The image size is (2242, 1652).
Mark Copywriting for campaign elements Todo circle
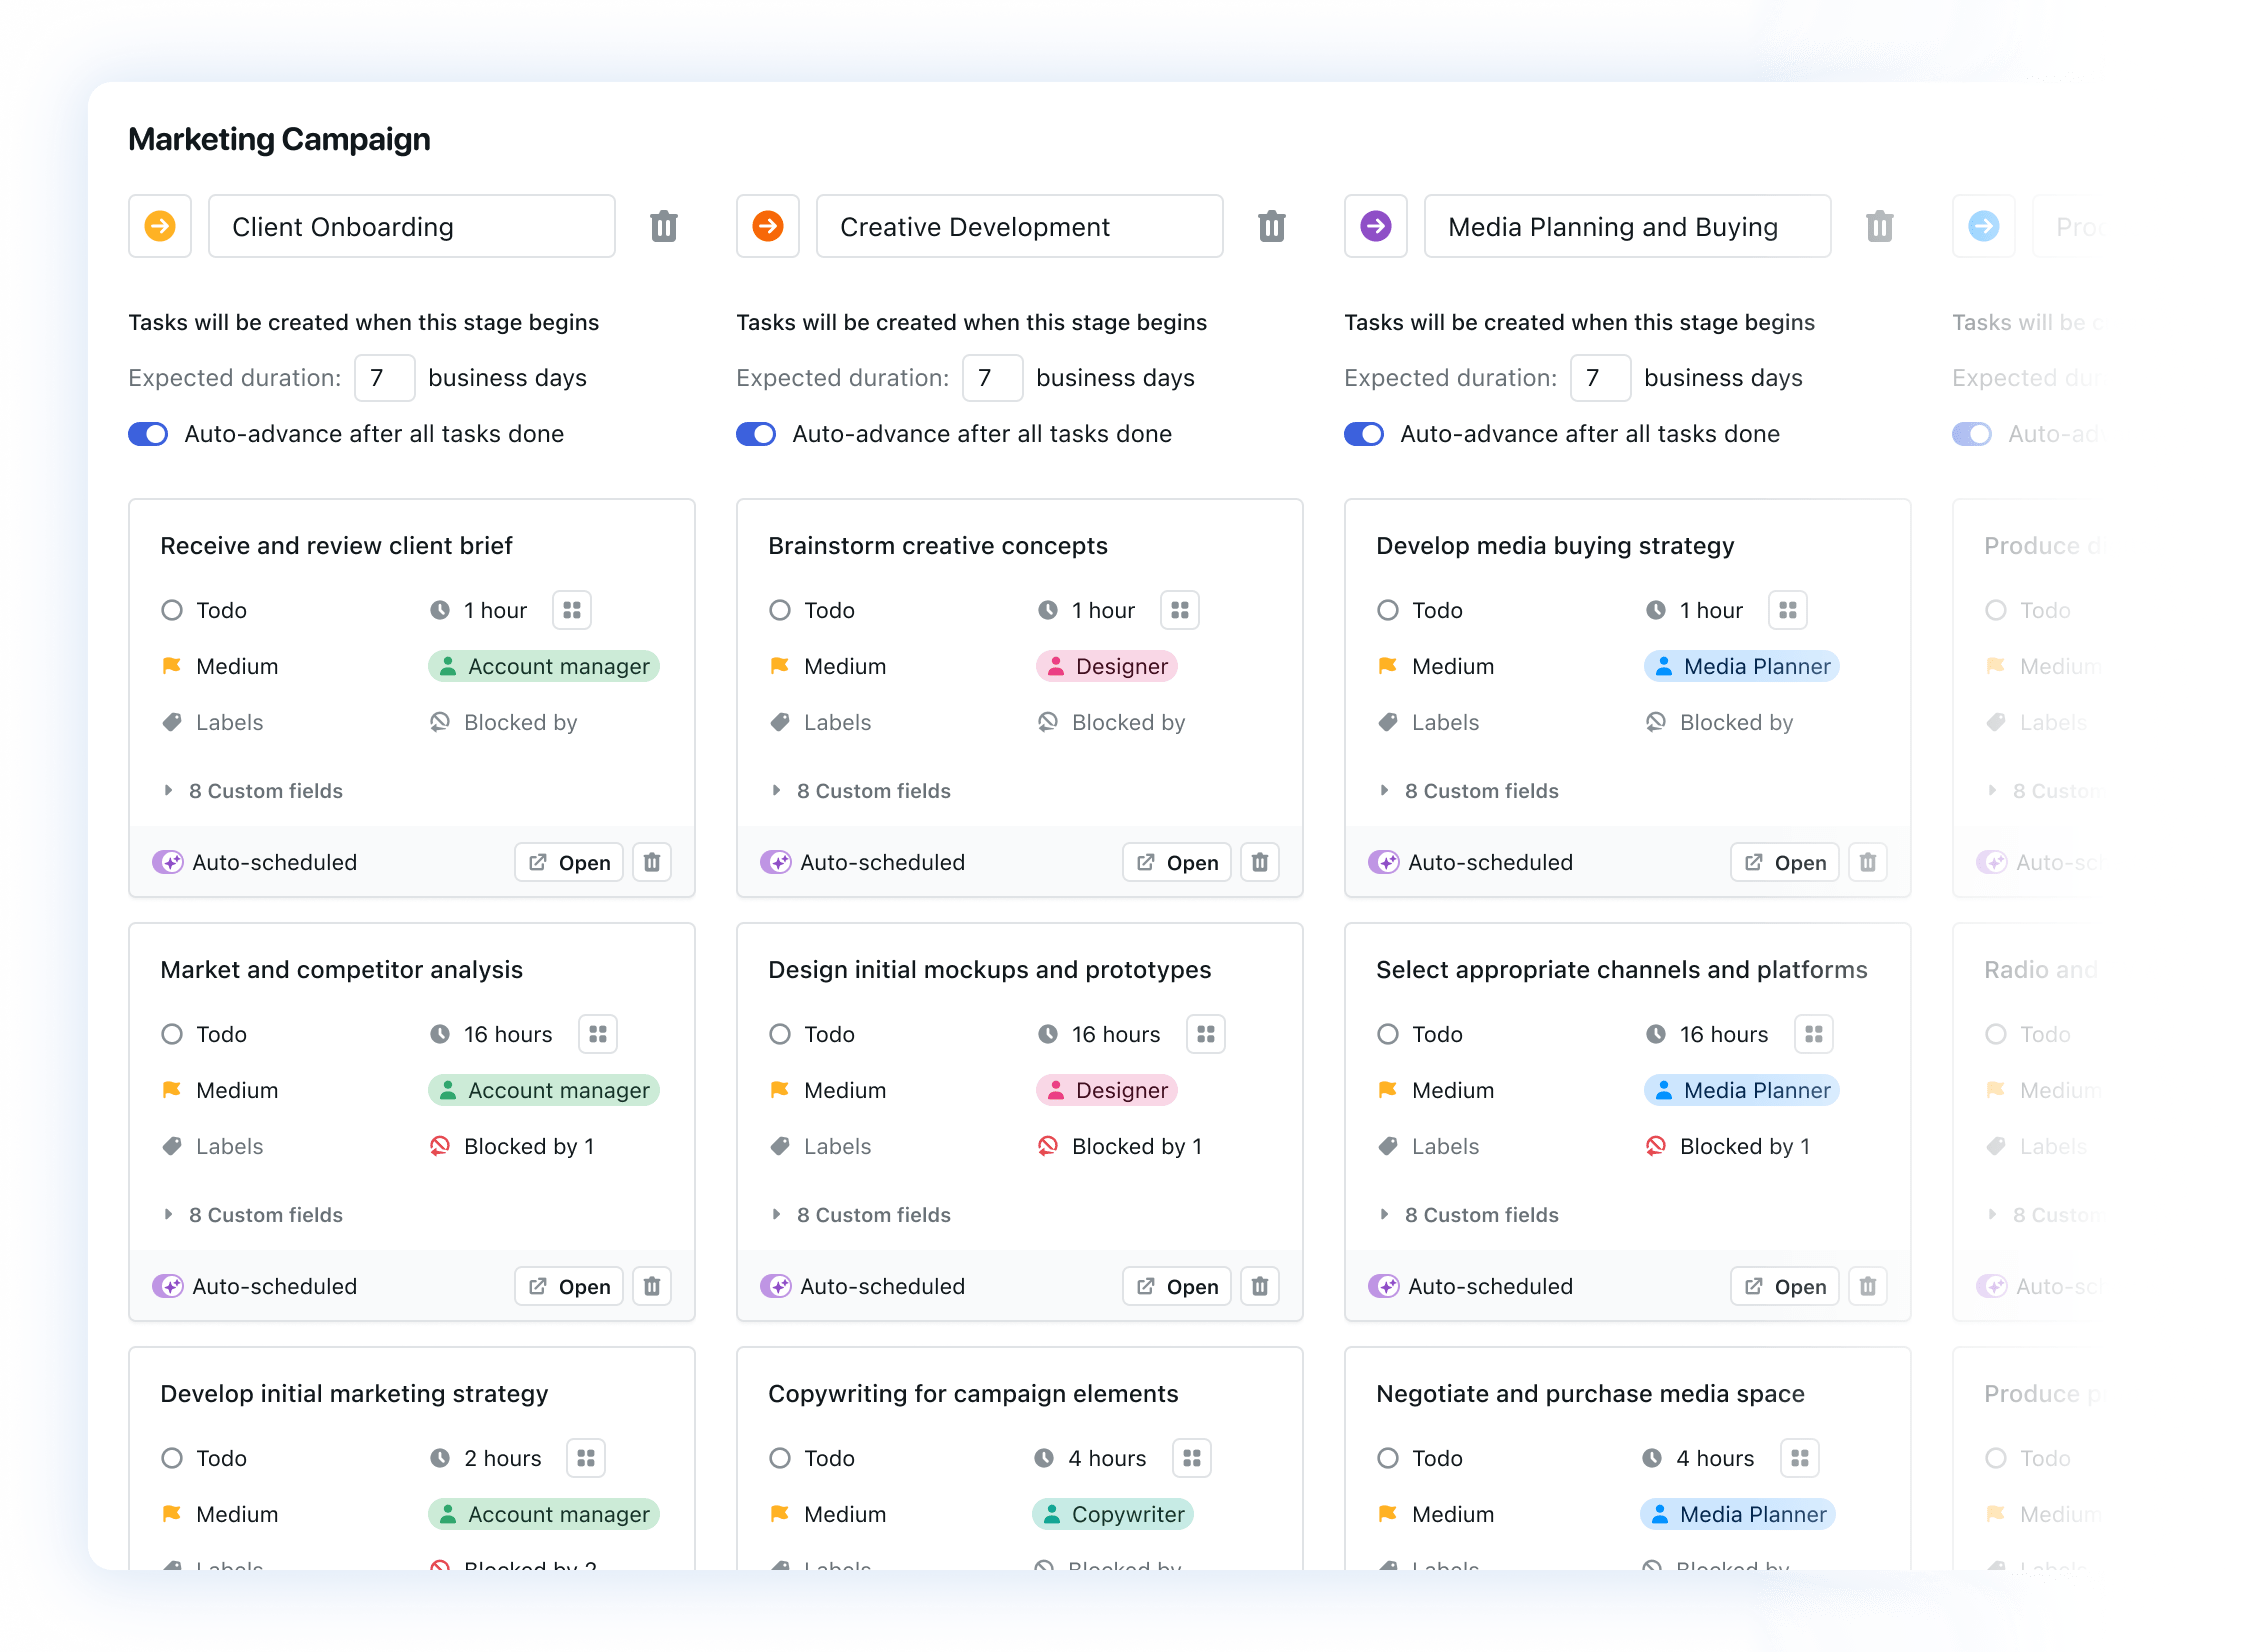tap(780, 1458)
